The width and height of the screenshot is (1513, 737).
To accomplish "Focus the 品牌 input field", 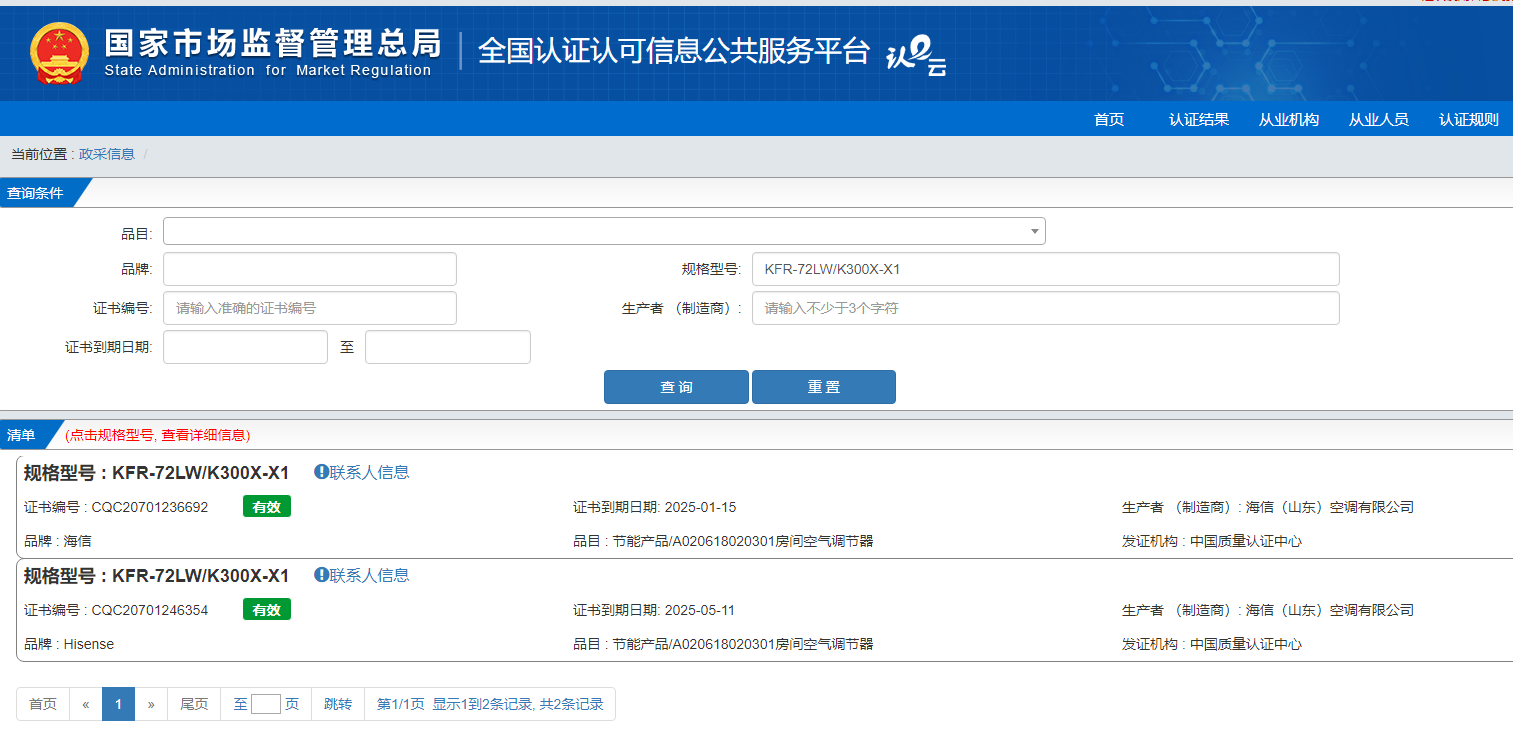I will 310,269.
